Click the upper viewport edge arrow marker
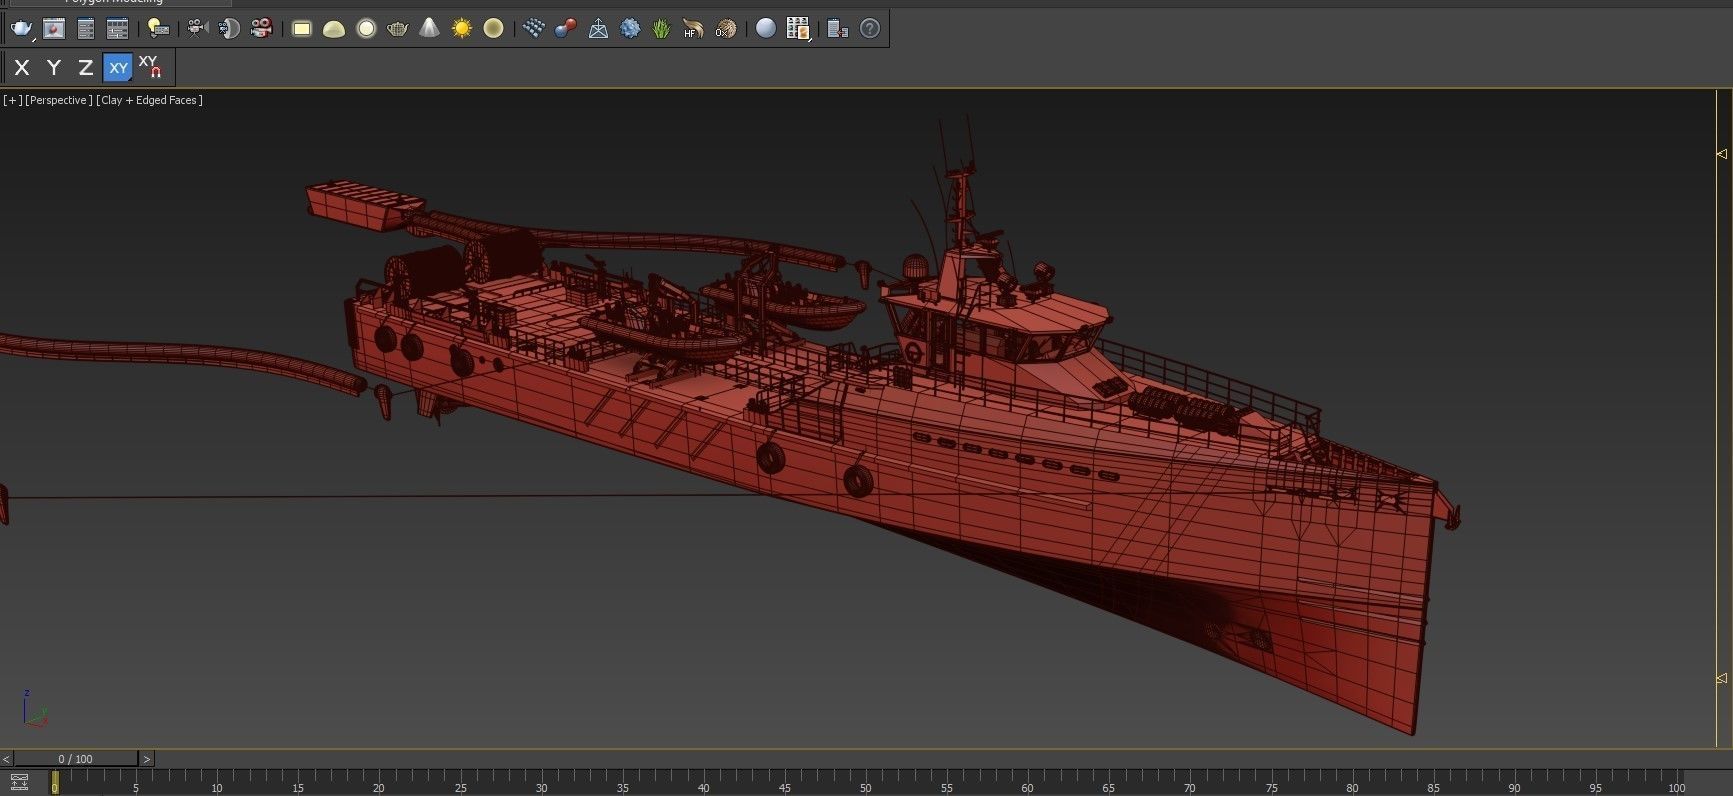Viewport: 1733px width, 796px height. [1722, 154]
